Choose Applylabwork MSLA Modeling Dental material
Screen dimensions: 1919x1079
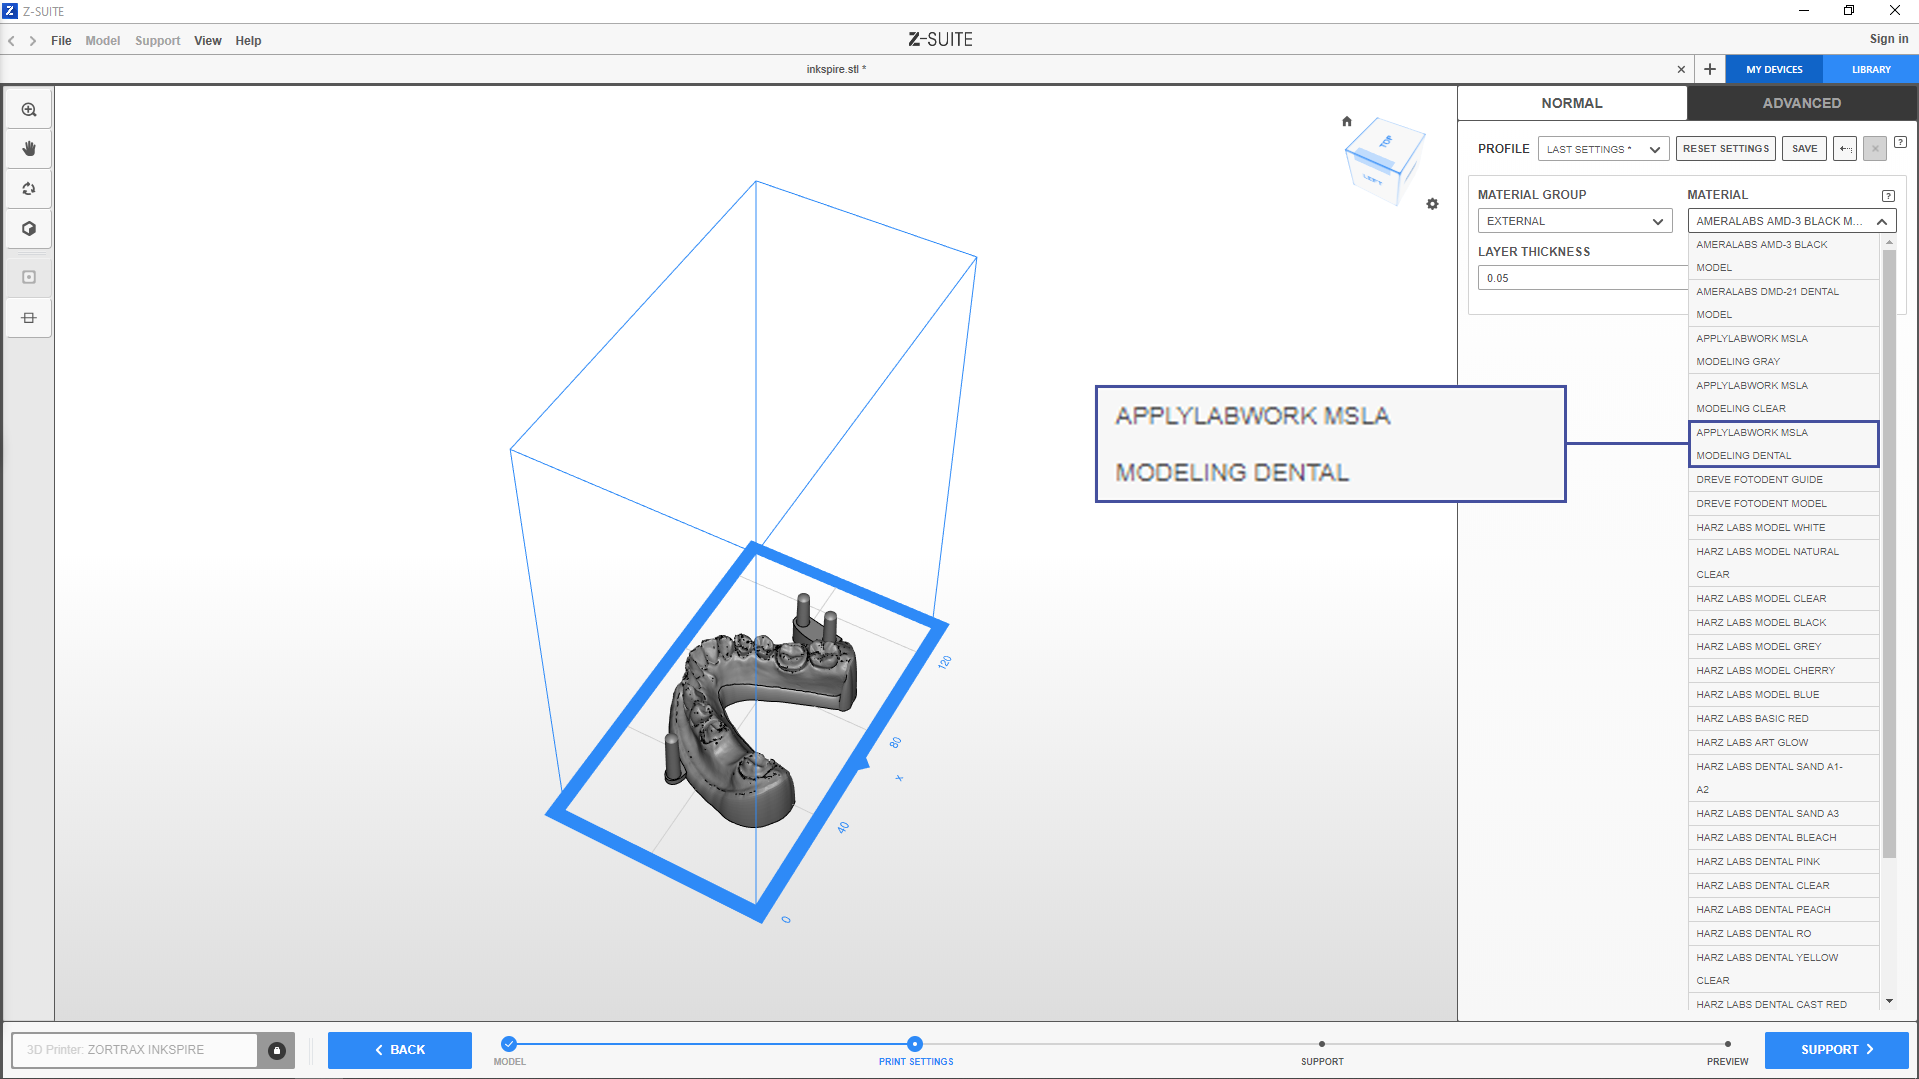coord(1782,444)
